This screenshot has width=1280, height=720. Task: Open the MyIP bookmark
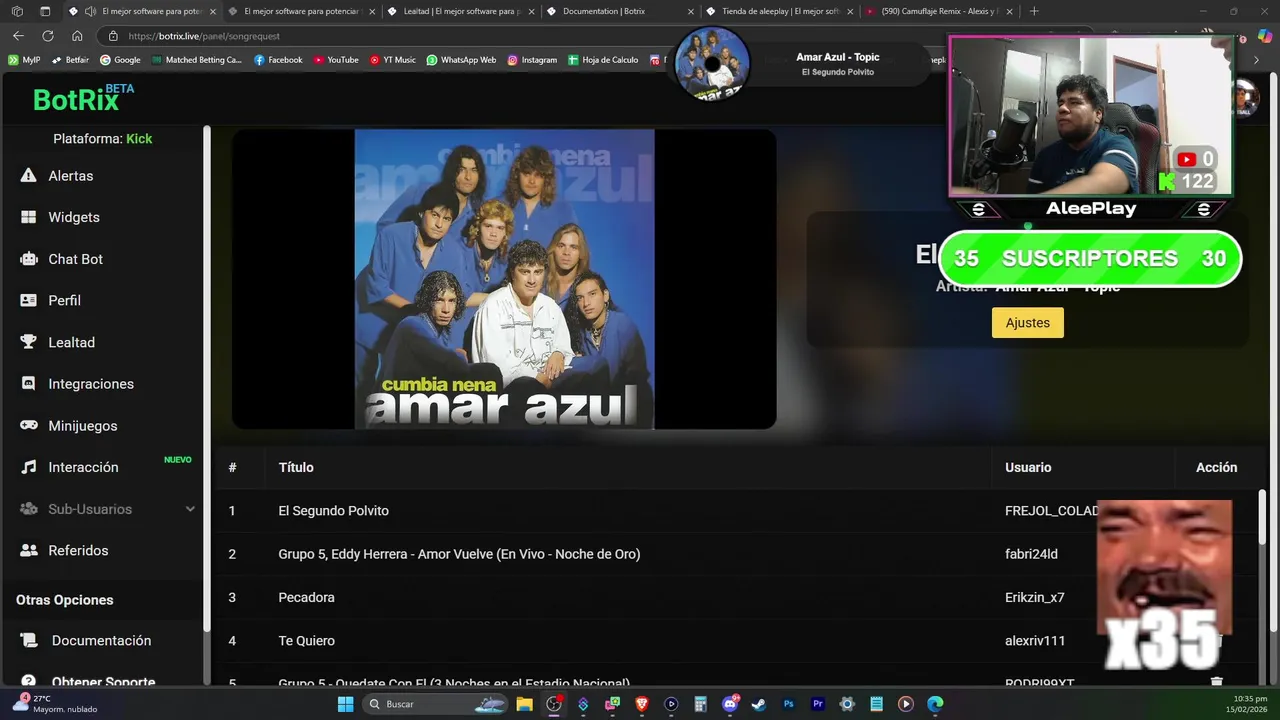click(24, 60)
